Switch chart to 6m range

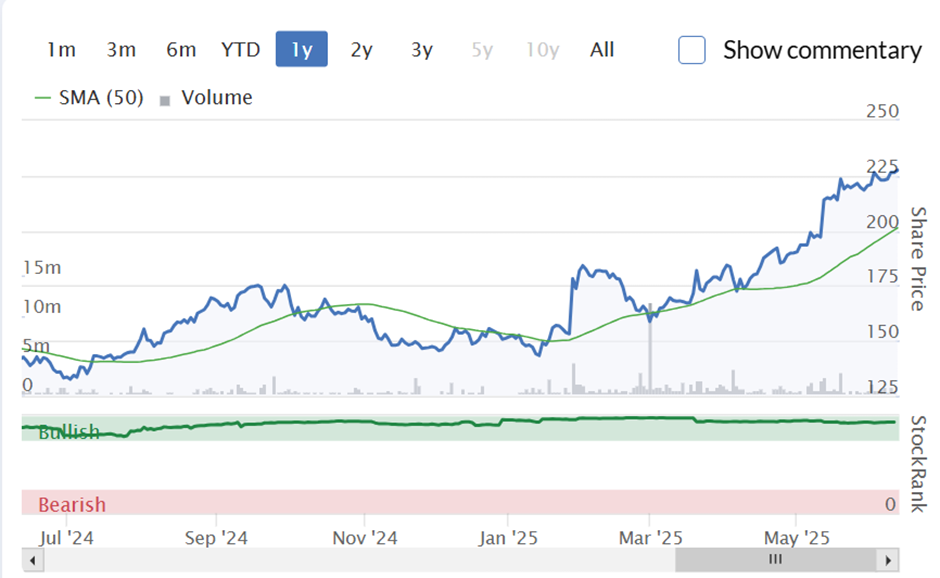pos(181,50)
